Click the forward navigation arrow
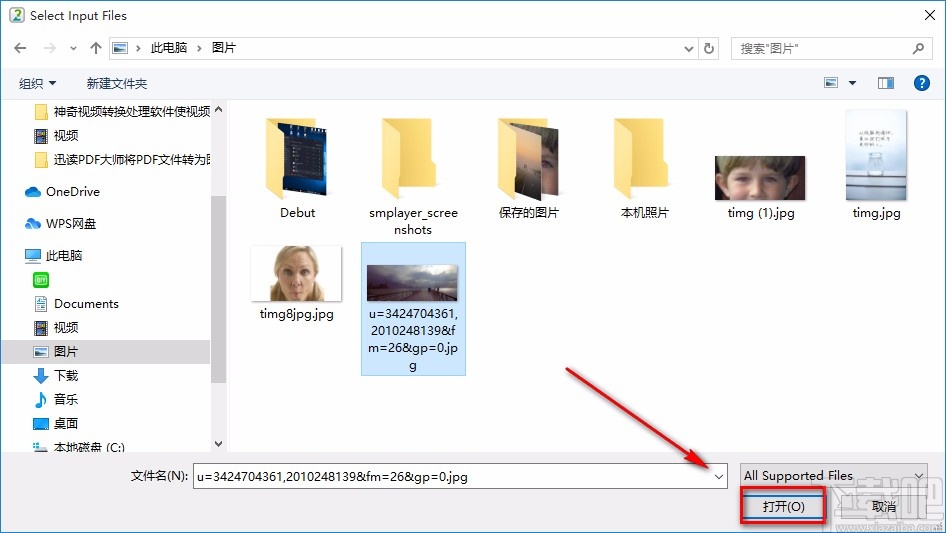The width and height of the screenshot is (946, 533). point(49,48)
